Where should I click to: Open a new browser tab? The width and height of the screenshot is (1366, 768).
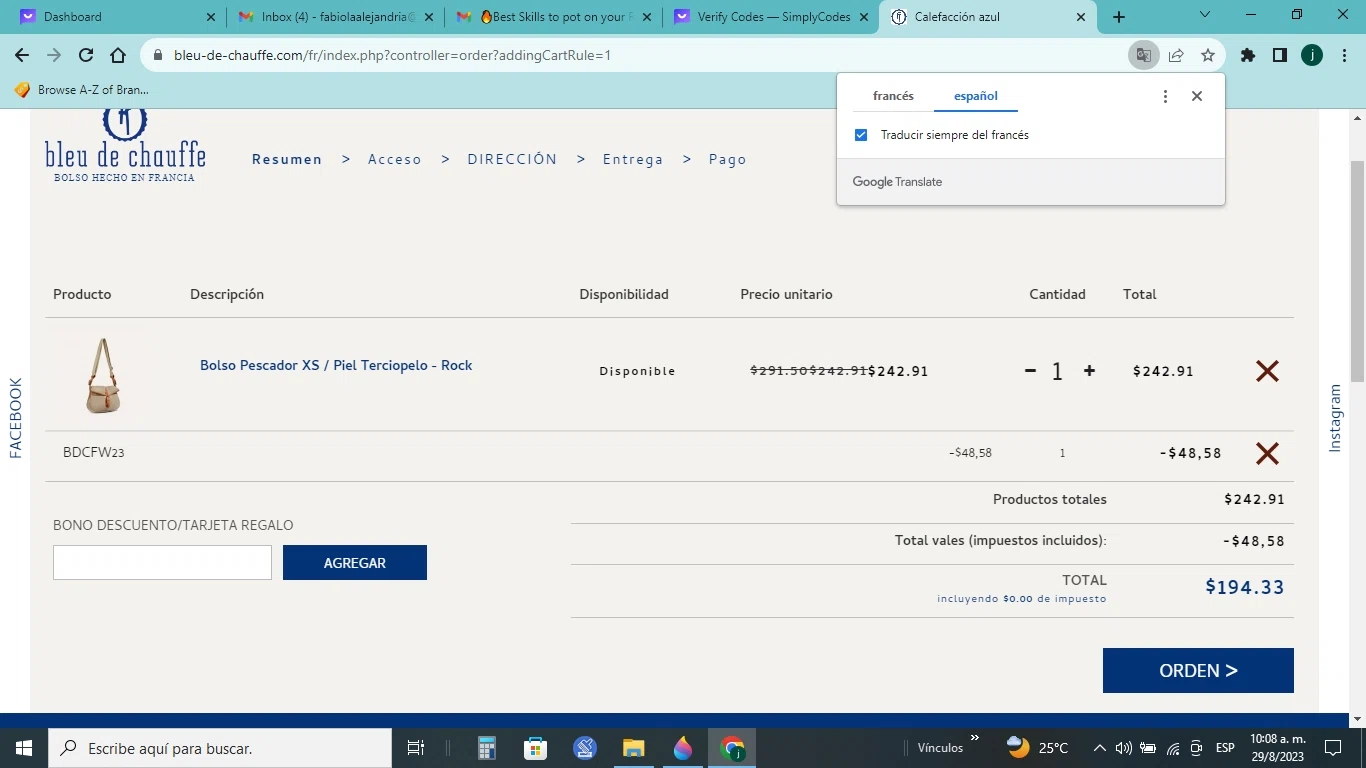point(1119,17)
